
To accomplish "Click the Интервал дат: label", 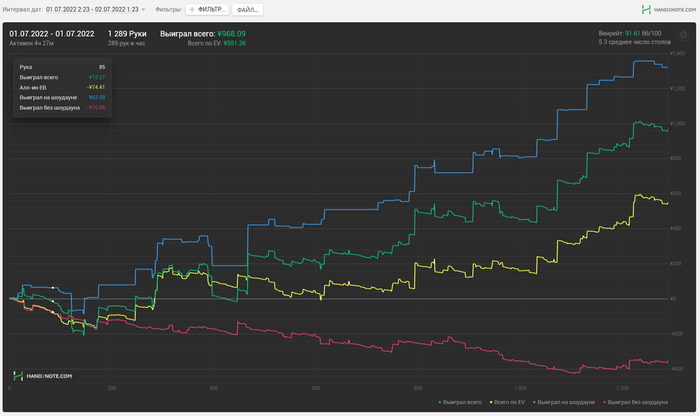I will 23,9.
